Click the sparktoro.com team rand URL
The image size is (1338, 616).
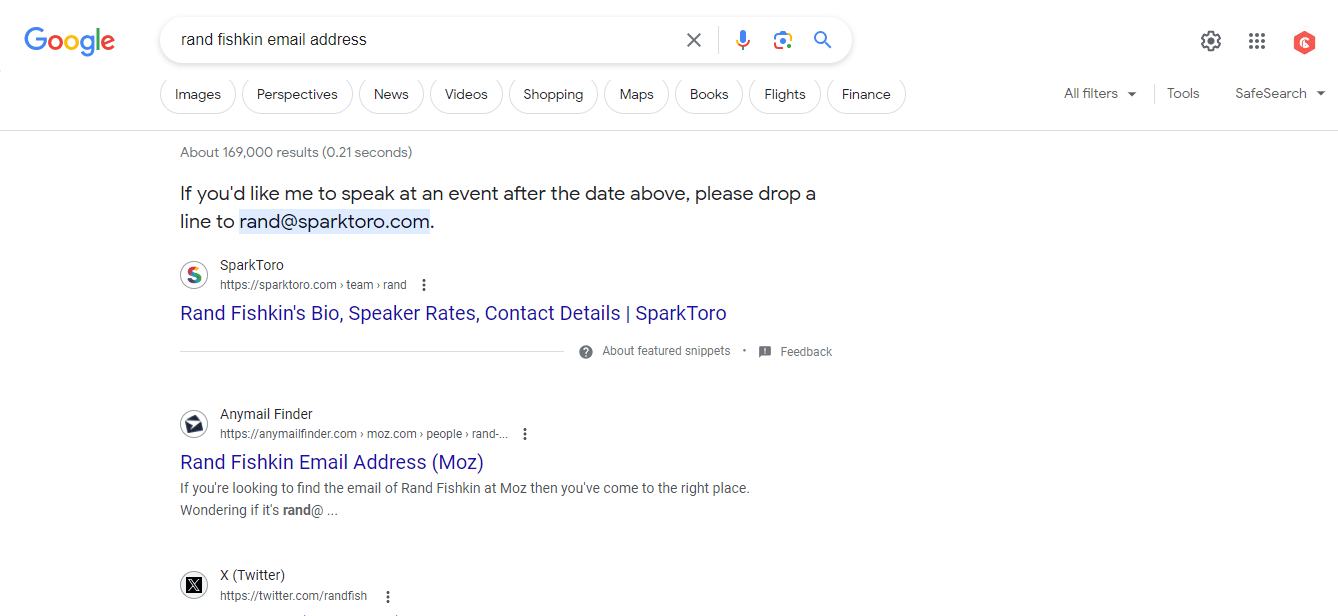tap(313, 285)
